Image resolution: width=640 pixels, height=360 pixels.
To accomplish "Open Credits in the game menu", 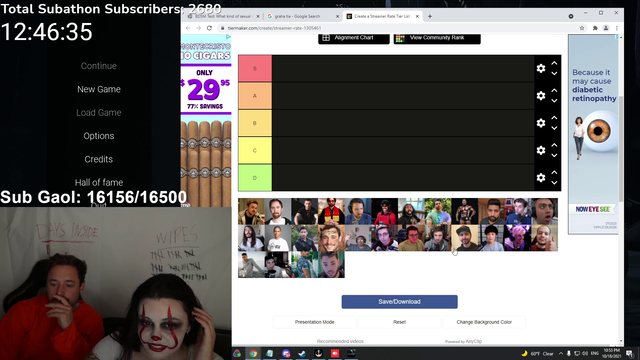I will 98,159.
